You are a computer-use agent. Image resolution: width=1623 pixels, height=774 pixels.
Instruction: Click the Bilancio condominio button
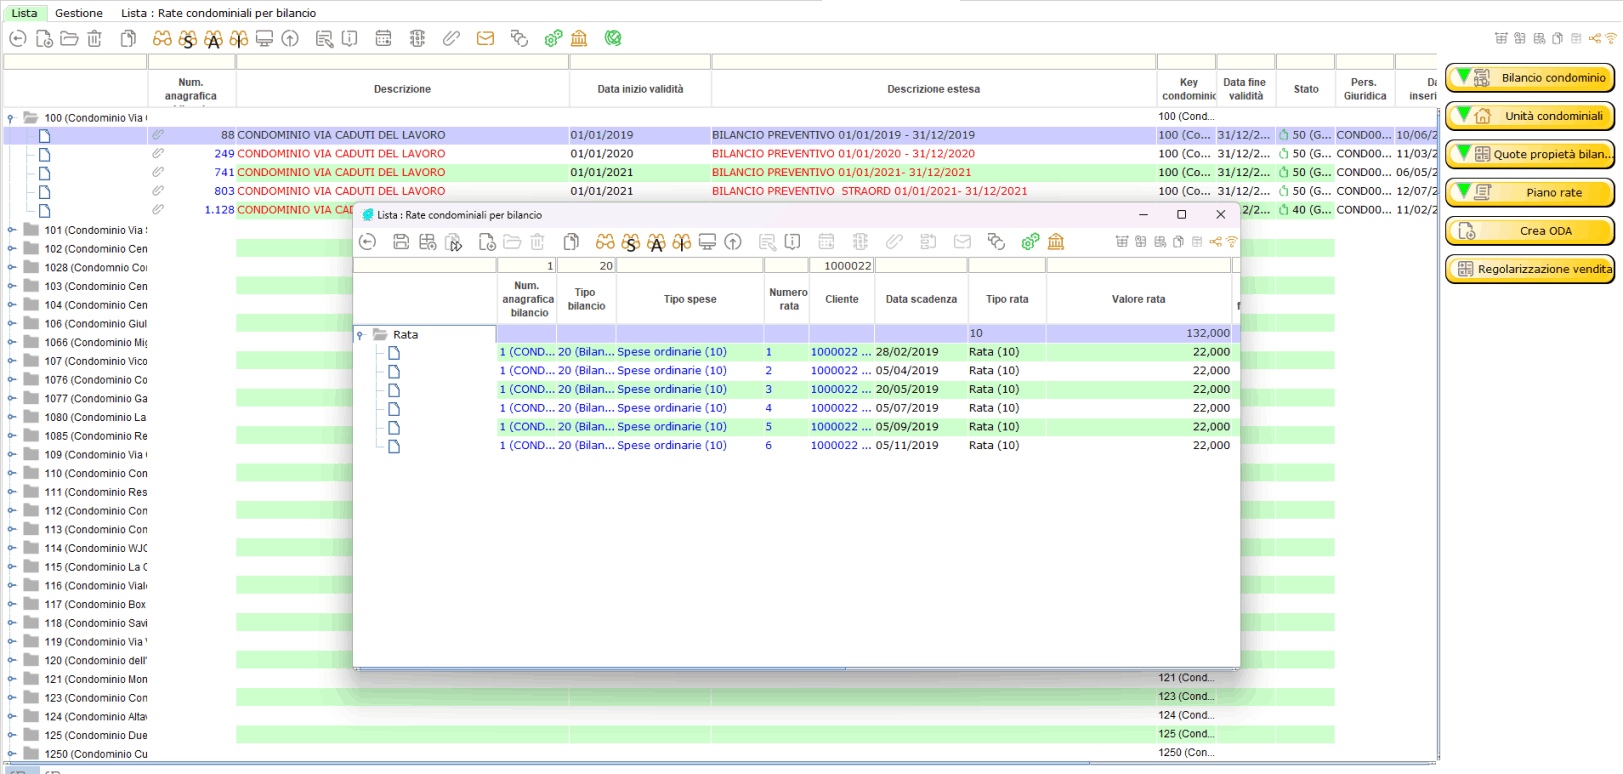1530,78
